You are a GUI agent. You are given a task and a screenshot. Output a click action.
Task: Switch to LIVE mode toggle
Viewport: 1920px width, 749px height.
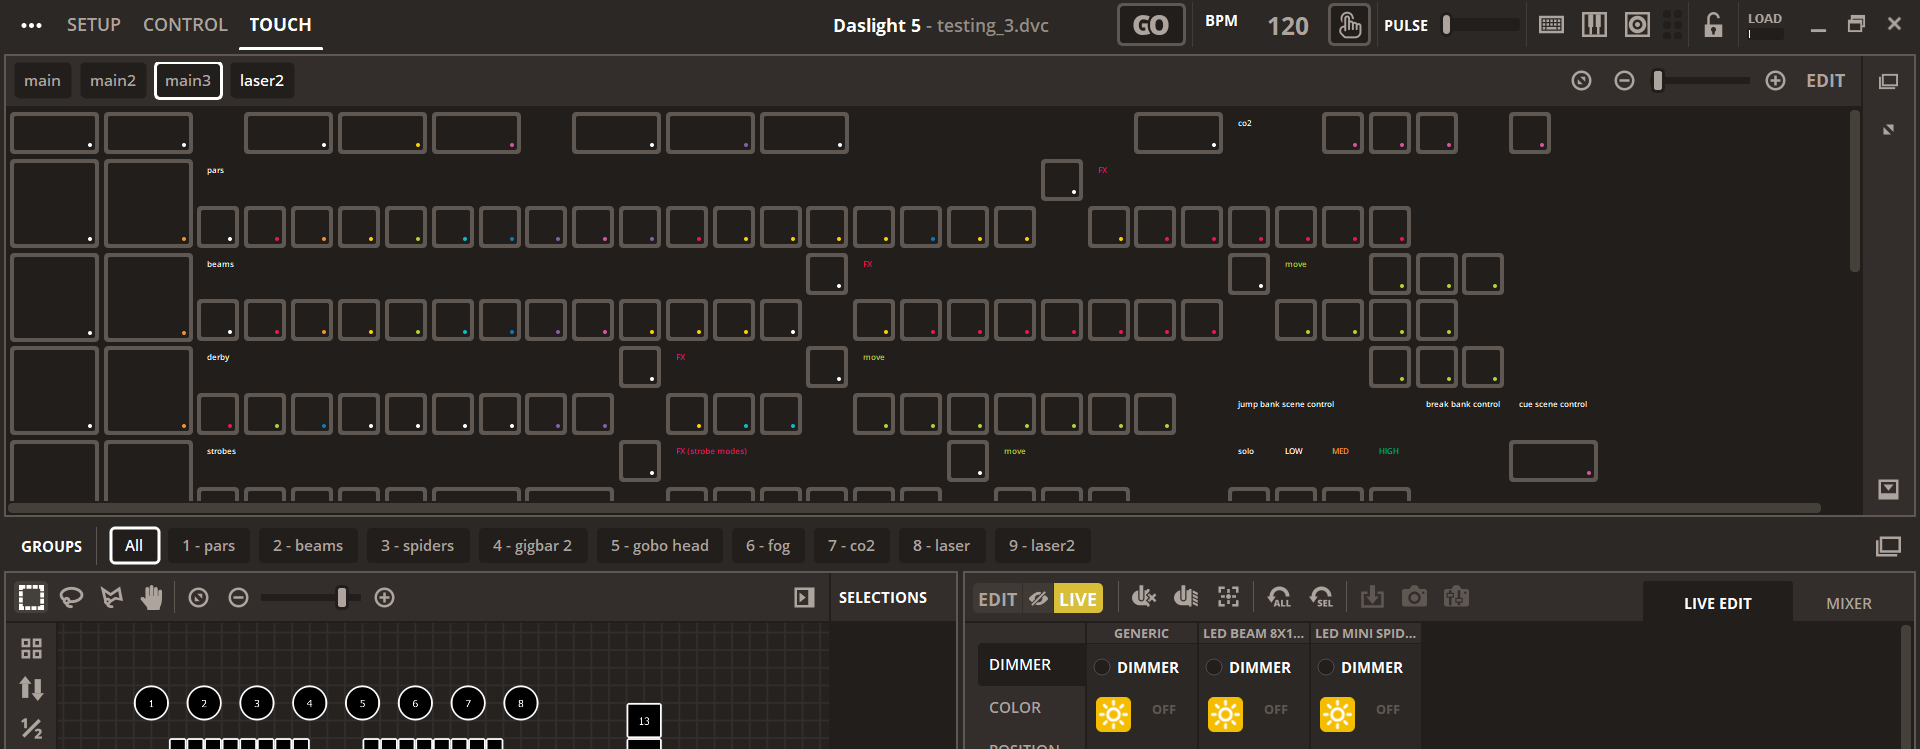pos(1078,599)
